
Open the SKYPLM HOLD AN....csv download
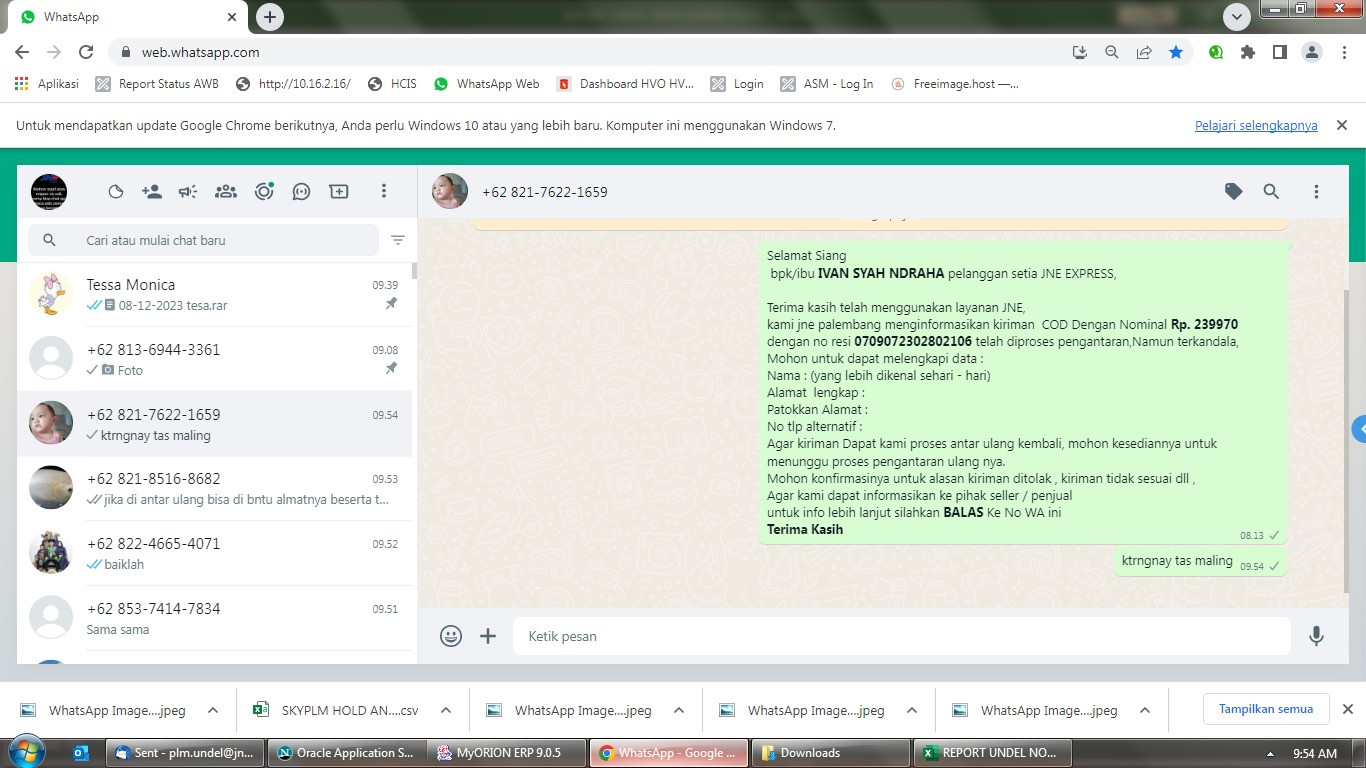click(337, 711)
